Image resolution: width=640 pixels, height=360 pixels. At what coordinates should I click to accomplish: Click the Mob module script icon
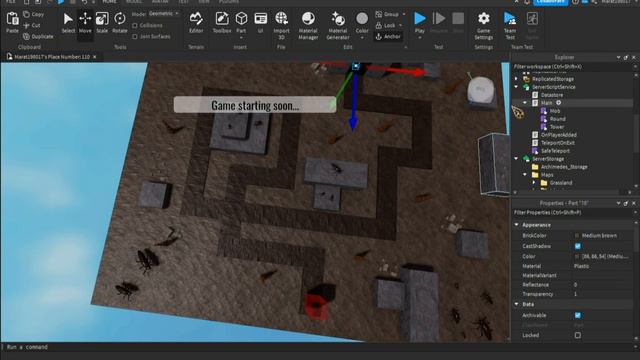[x=544, y=111]
